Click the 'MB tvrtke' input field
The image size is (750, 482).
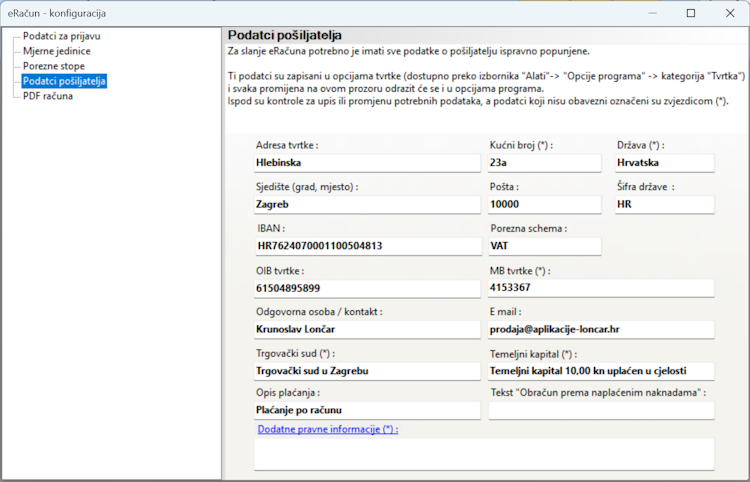pyautogui.click(x=600, y=288)
